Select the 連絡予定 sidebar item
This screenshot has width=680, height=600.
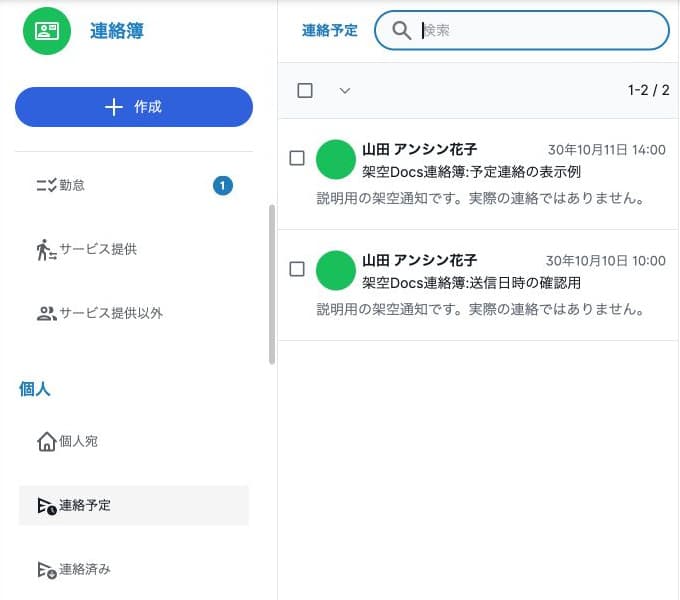click(x=134, y=505)
